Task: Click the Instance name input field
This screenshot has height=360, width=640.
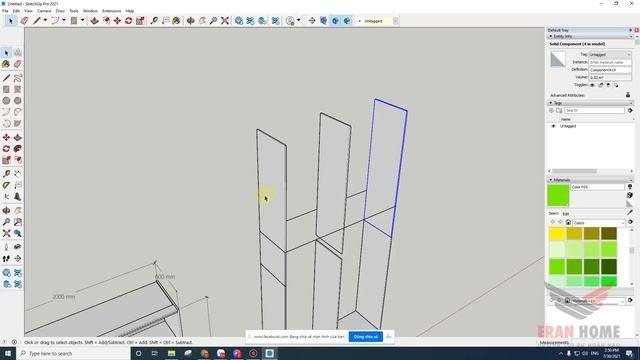Action: 610,62
